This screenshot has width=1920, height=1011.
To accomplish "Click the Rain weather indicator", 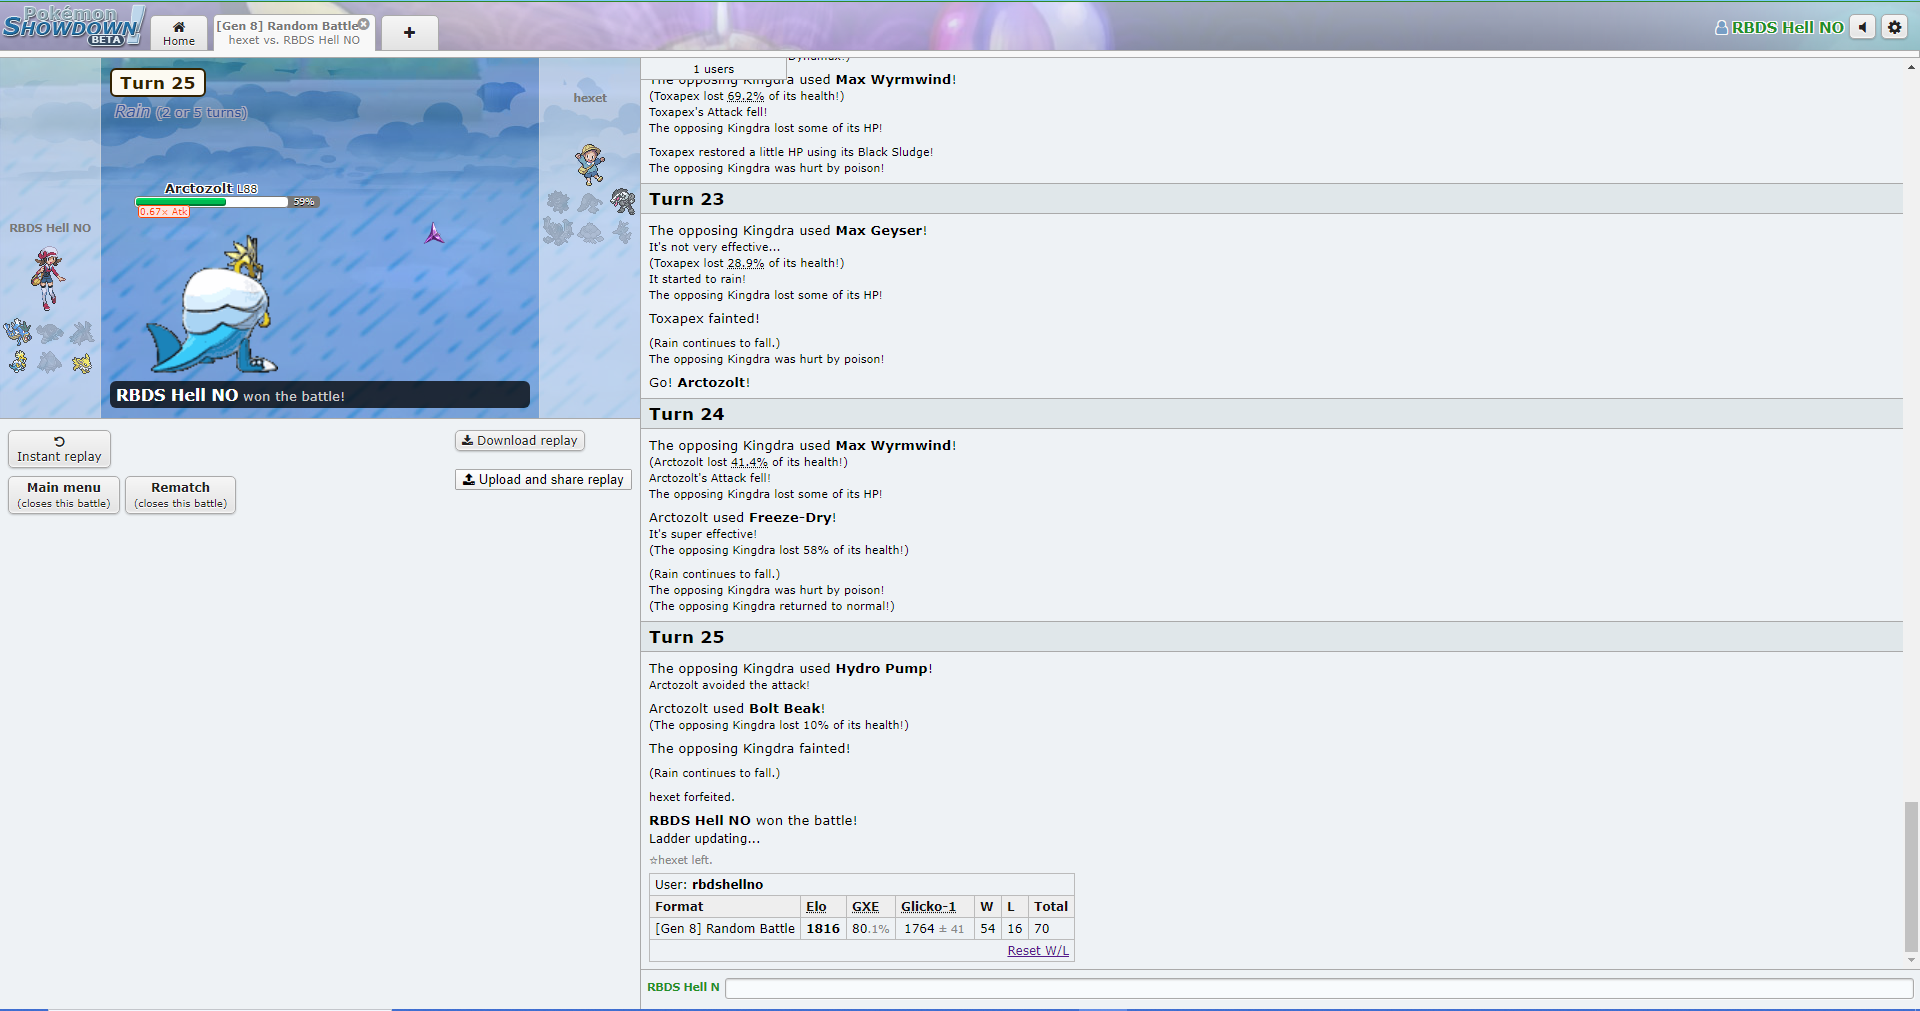I will pyautogui.click(x=180, y=112).
